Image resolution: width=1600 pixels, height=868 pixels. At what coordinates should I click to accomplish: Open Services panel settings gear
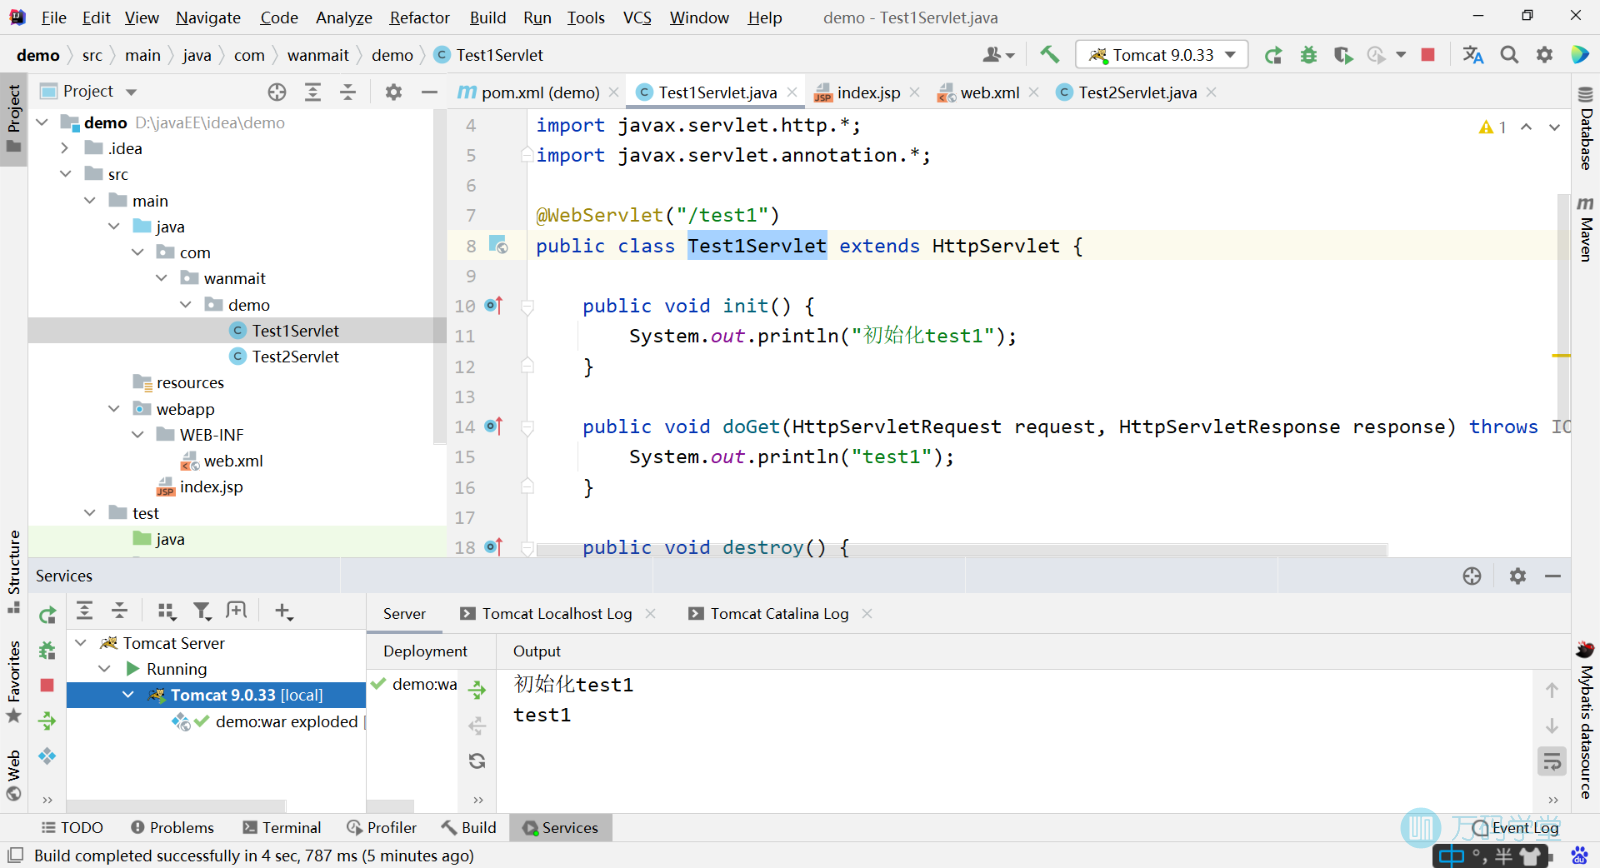[x=1518, y=576]
